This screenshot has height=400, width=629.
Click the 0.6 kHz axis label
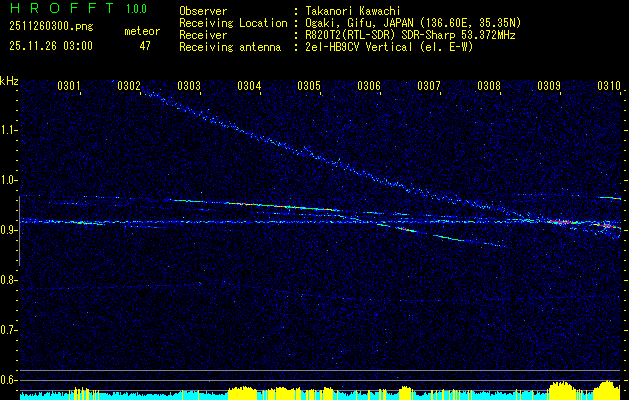7,380
